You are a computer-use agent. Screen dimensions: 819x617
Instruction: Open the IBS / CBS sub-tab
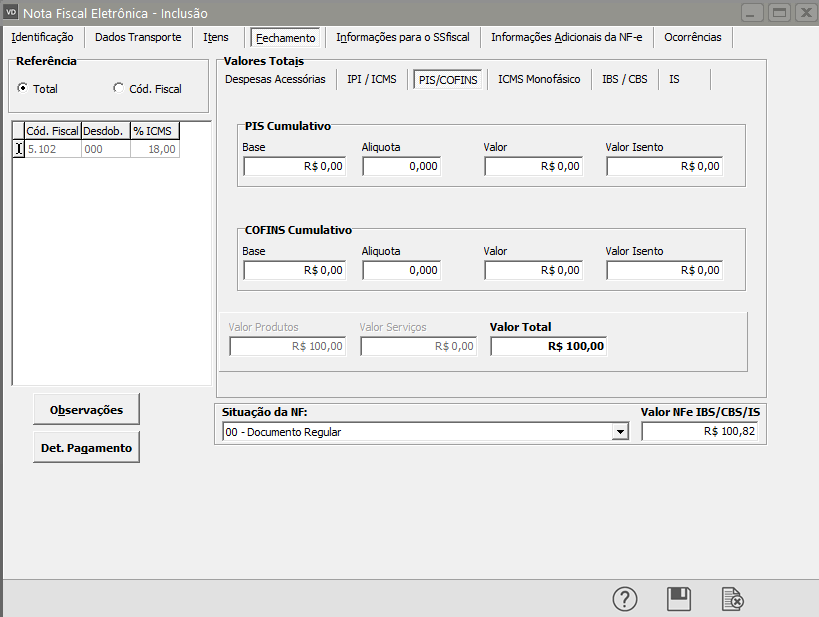click(624, 79)
